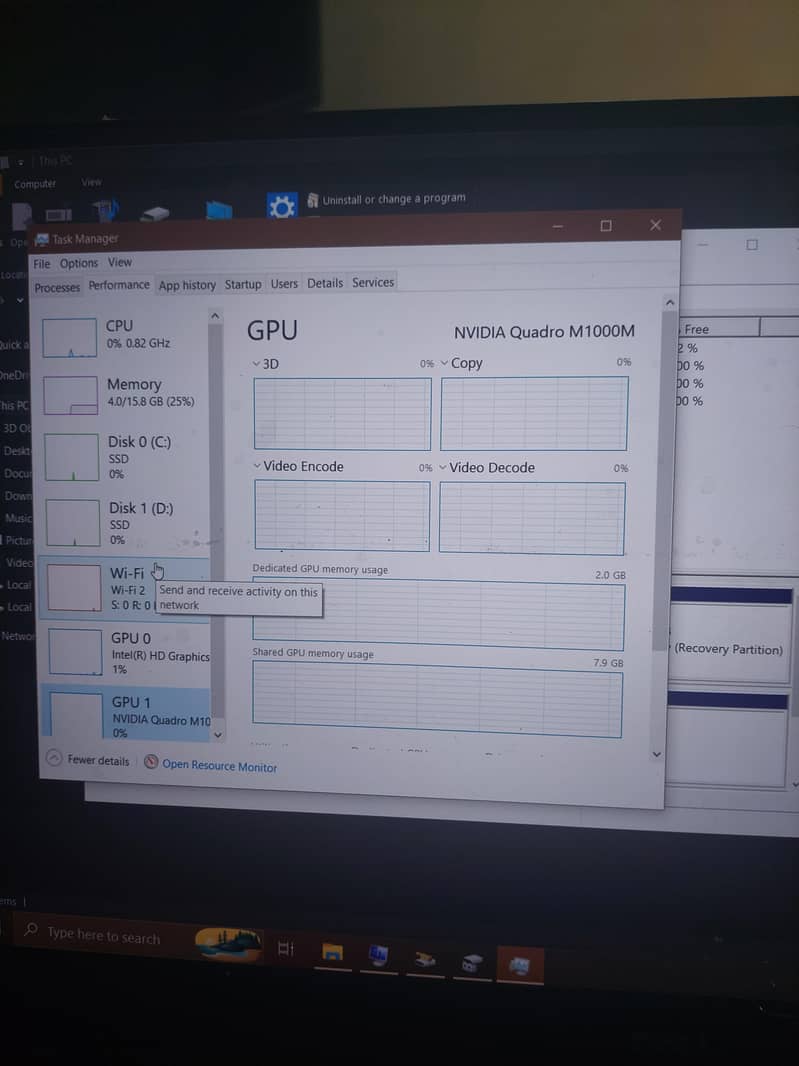The height and width of the screenshot is (1066, 799).
Task: Switch to the Startup tab
Action: [x=243, y=284]
